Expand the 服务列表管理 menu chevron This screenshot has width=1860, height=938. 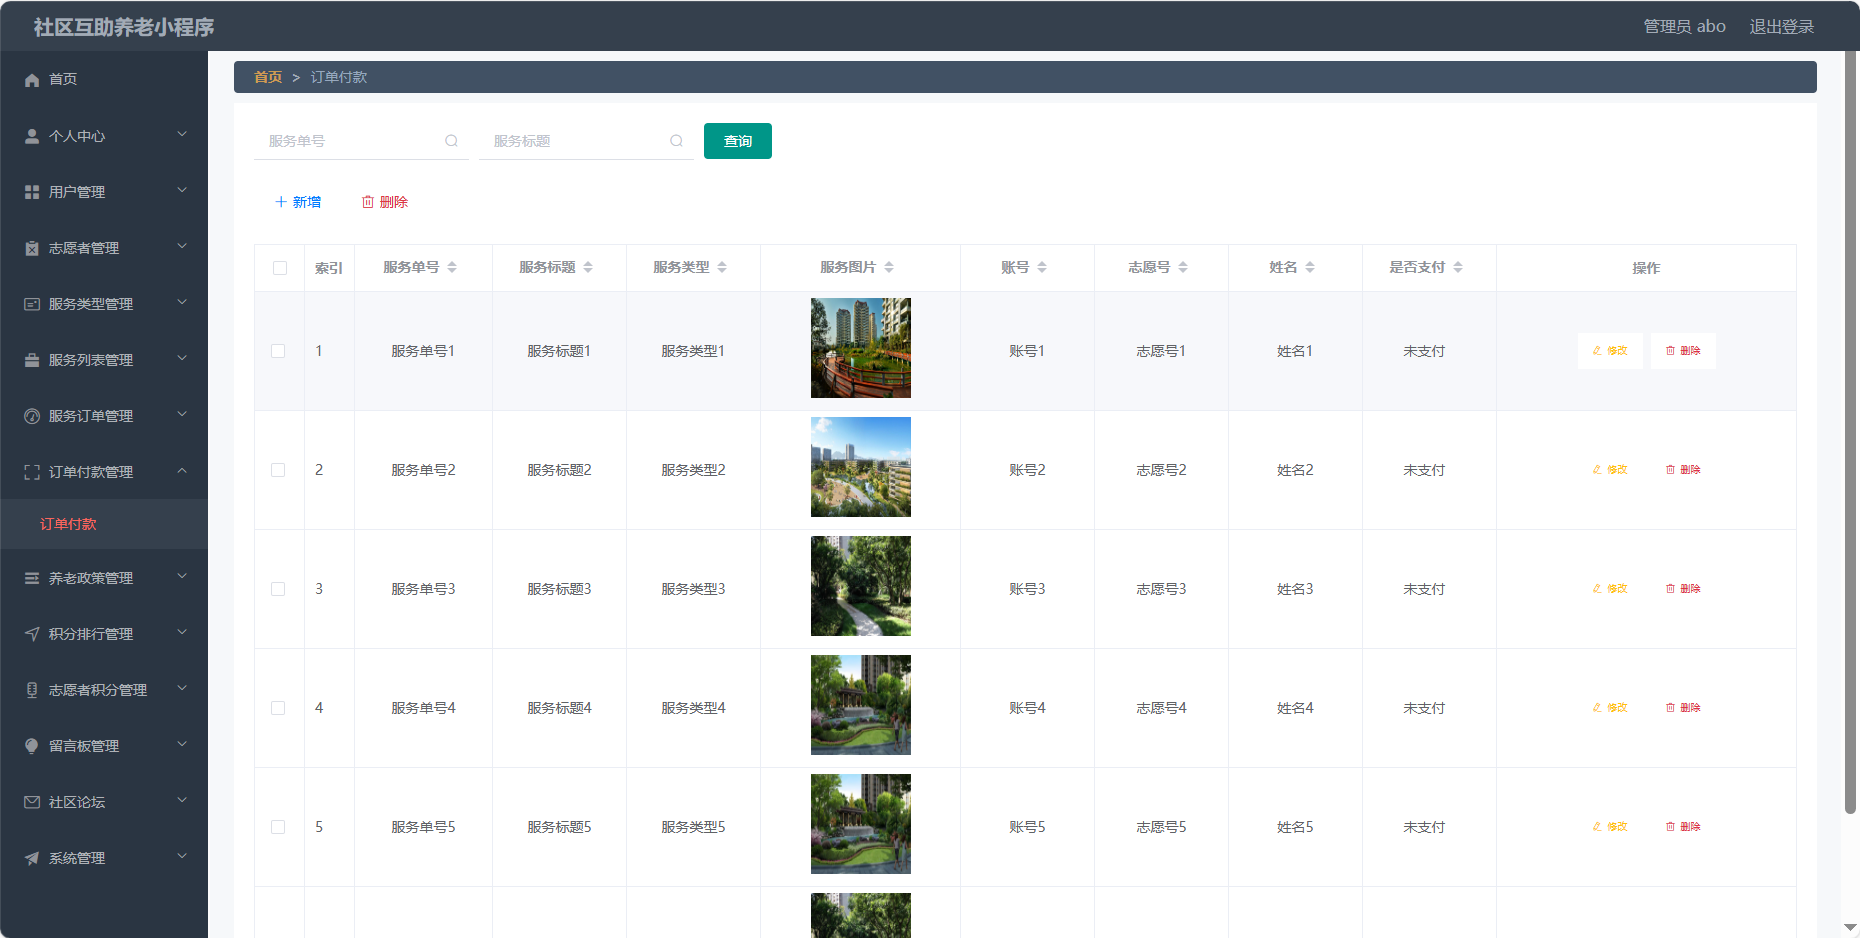182,358
